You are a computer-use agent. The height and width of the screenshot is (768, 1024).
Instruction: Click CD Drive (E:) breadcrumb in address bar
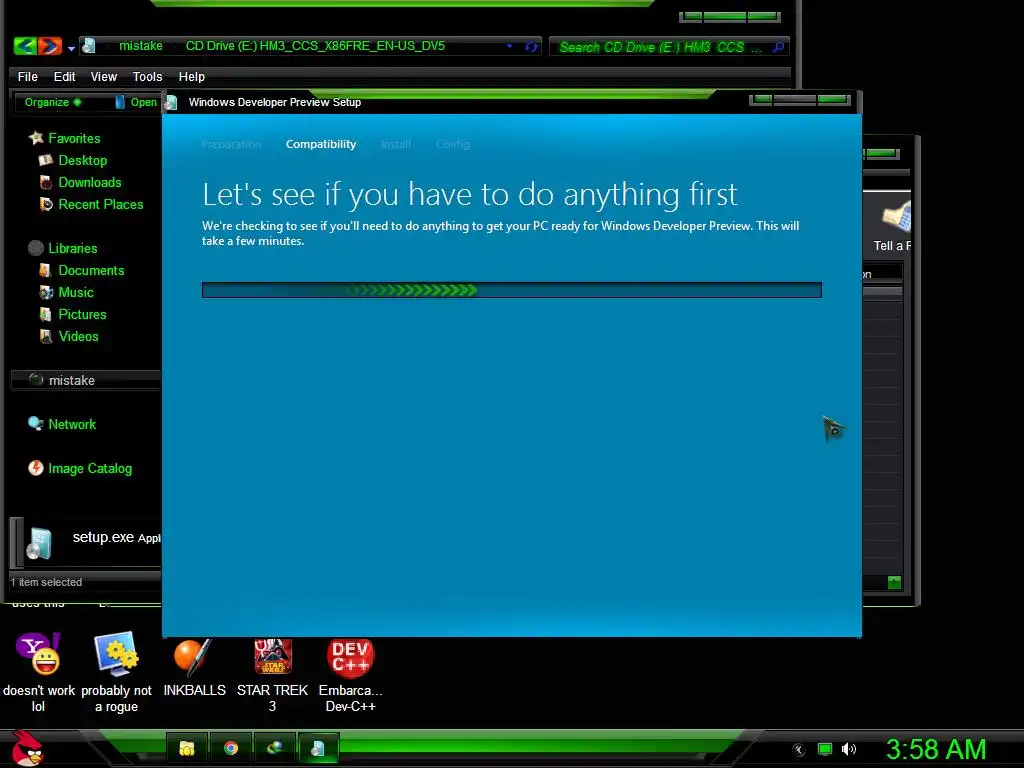pyautogui.click(x=315, y=46)
